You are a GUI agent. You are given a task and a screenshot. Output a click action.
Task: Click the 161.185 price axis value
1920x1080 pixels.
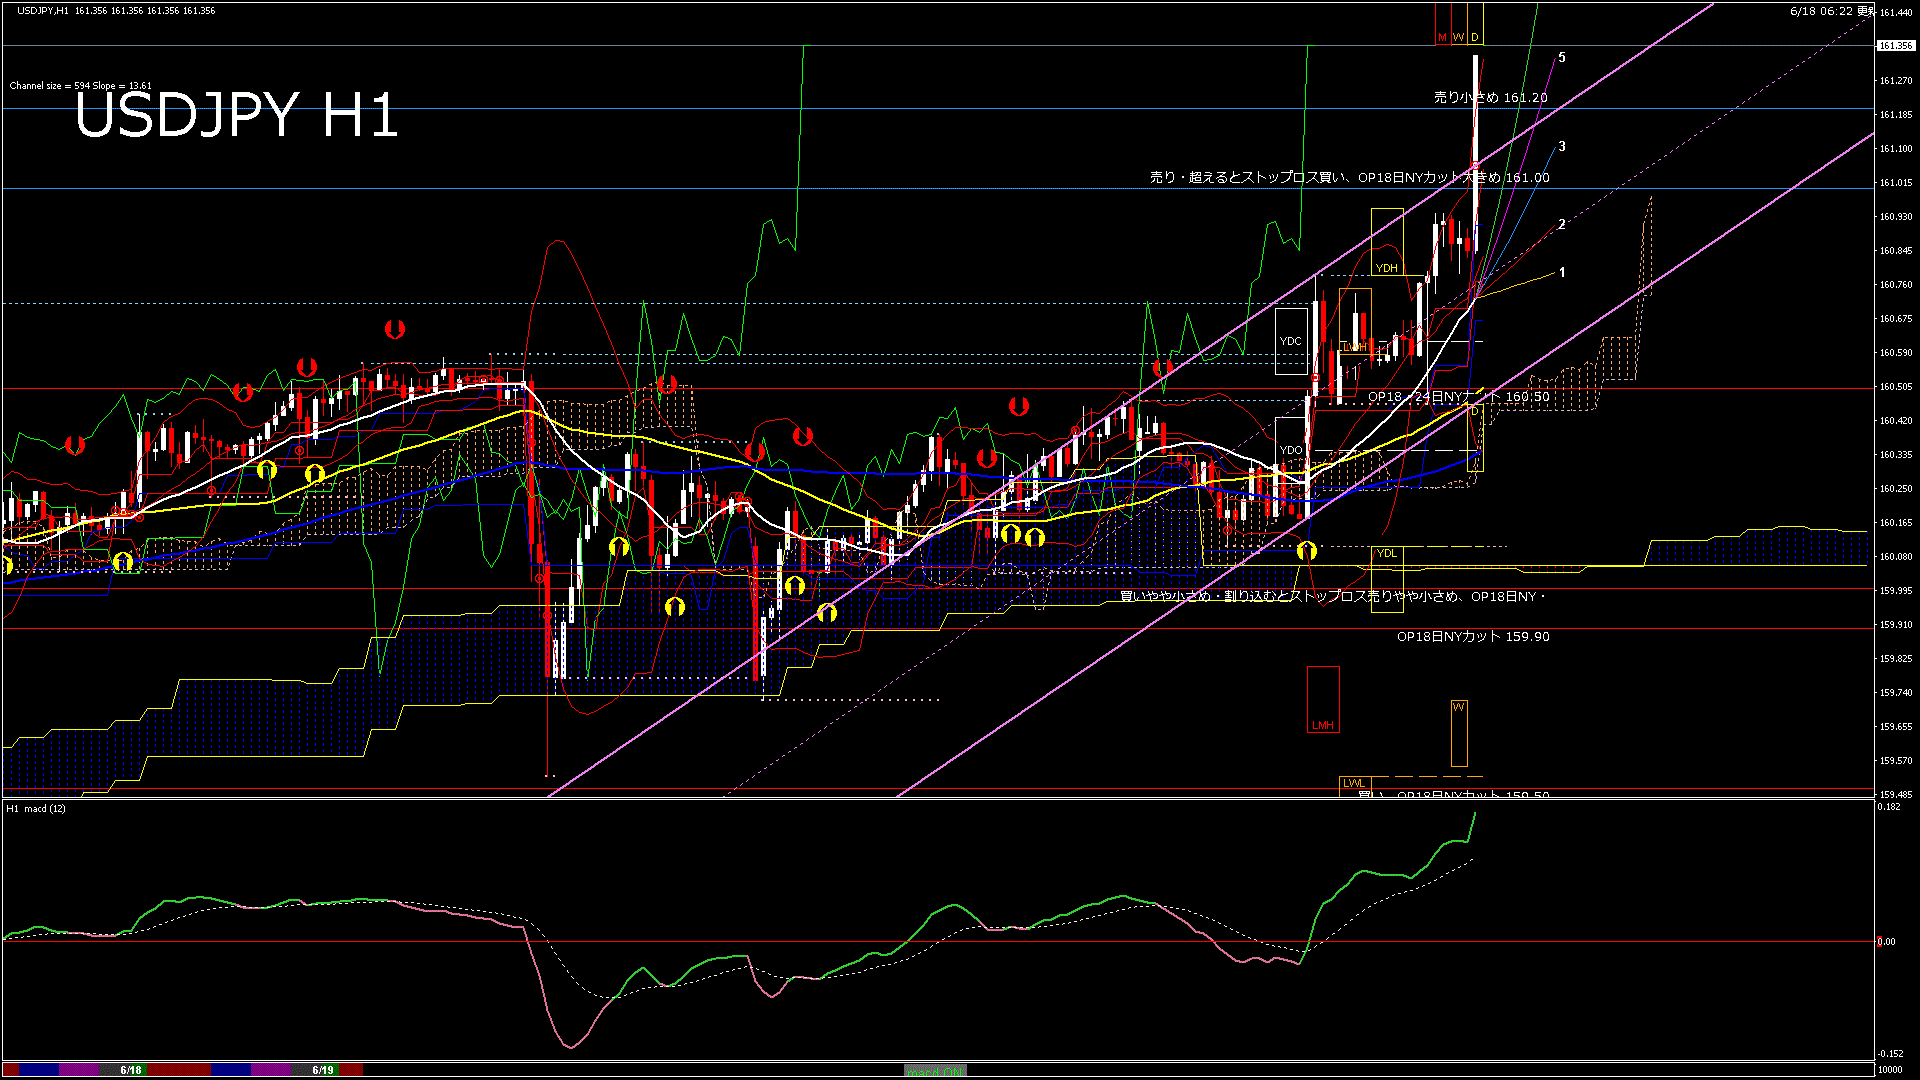click(1896, 114)
